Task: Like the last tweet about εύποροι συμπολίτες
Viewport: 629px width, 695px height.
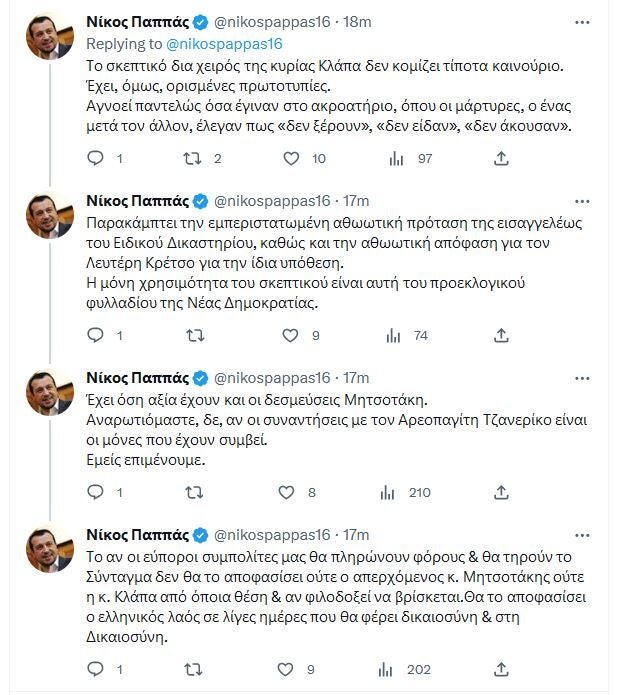Action: (285, 669)
